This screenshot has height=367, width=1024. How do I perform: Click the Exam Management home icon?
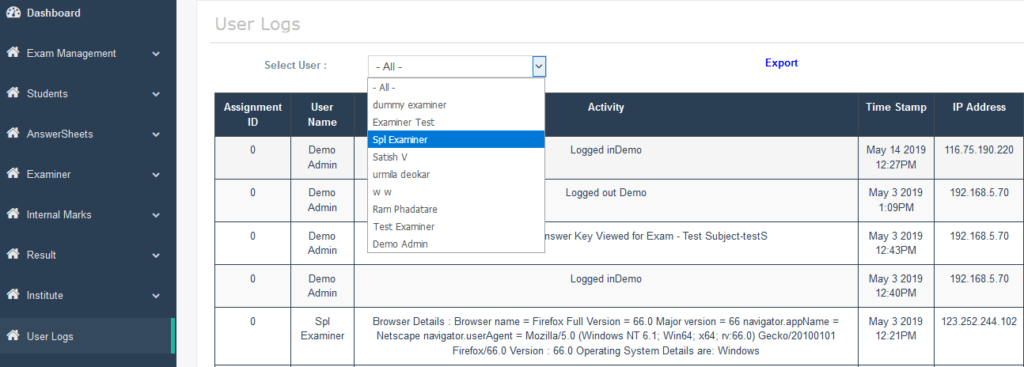tap(12, 52)
